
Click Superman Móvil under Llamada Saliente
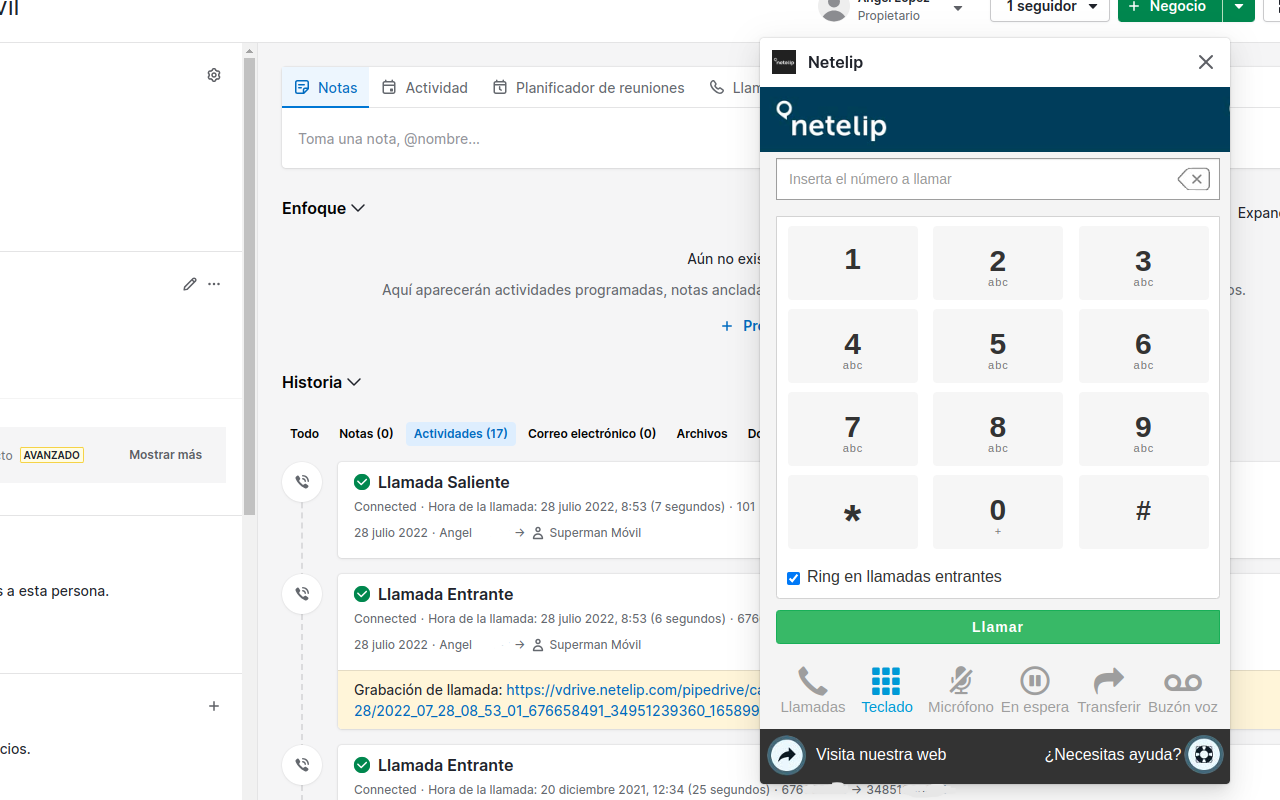[595, 533]
